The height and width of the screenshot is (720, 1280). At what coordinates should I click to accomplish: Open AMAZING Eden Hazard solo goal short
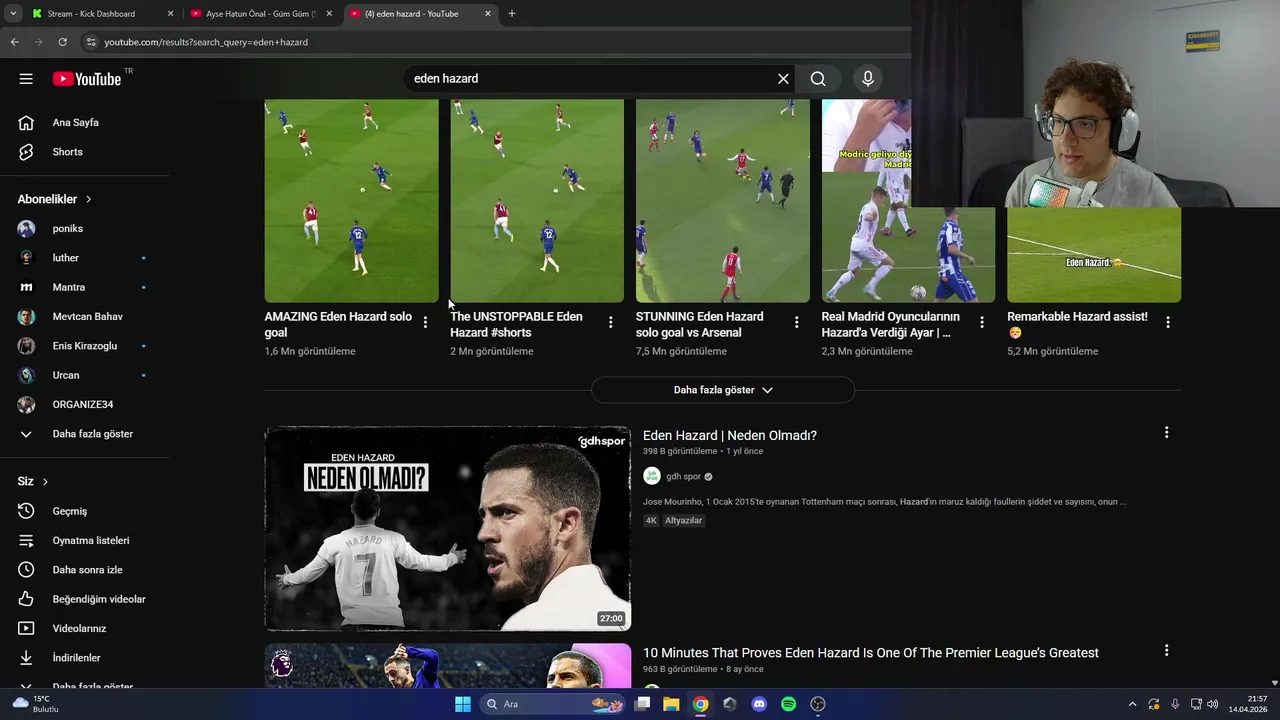351,200
